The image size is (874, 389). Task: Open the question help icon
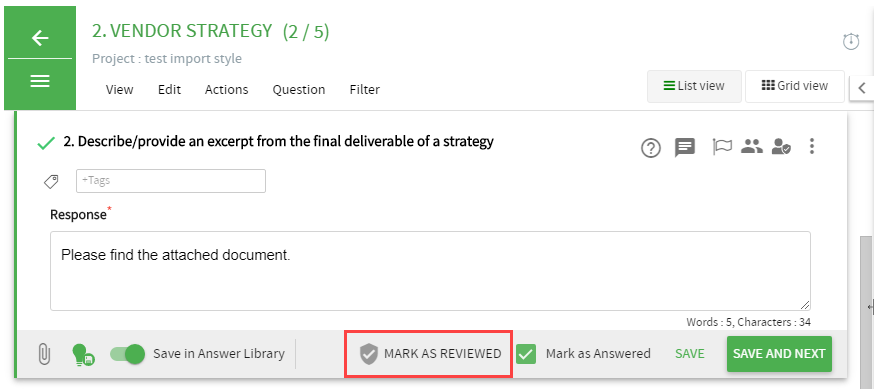pos(650,148)
